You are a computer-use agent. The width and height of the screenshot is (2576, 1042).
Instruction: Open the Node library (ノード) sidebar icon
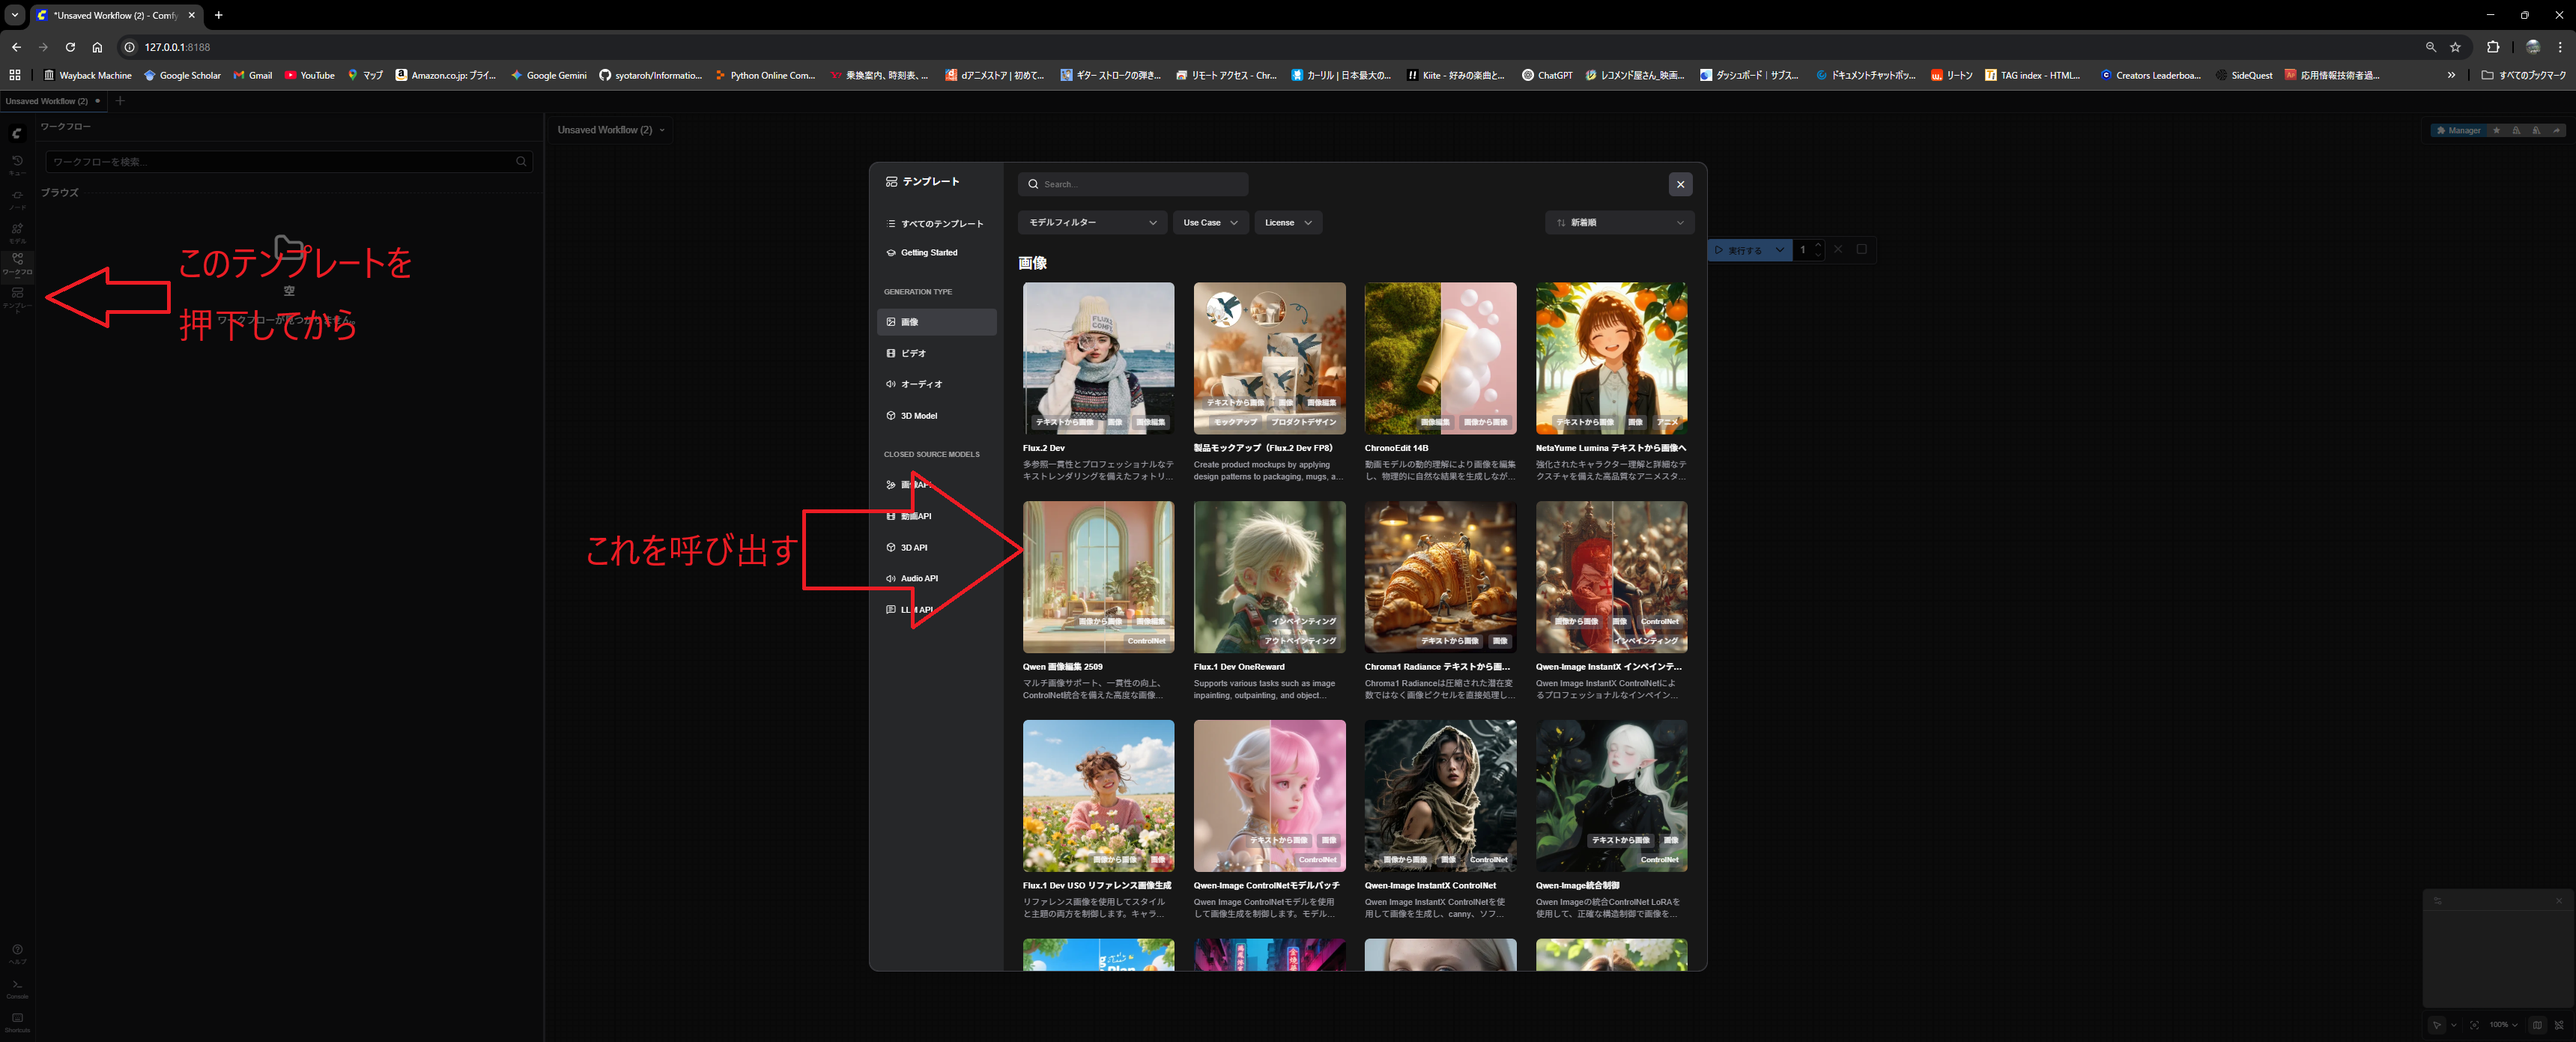coord(17,198)
